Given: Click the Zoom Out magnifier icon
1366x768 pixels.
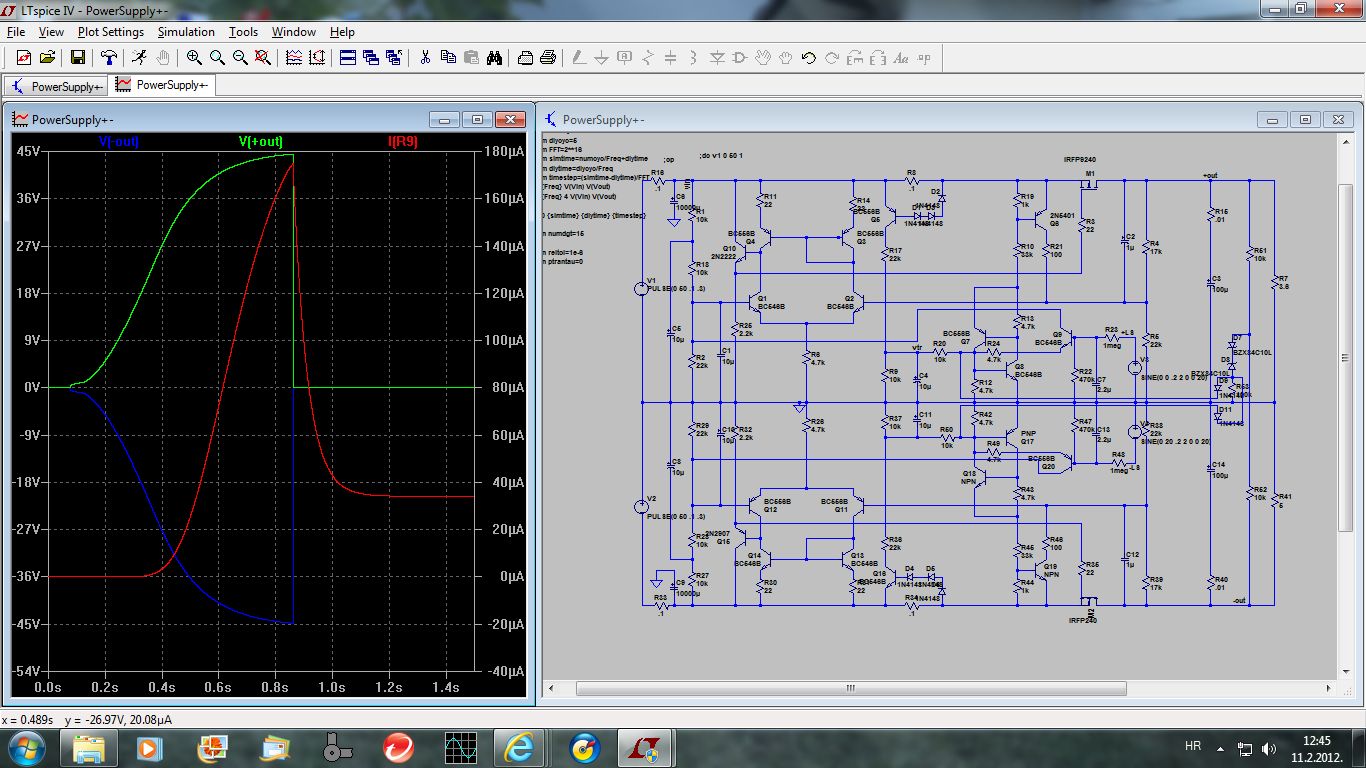Looking at the screenshot, I should click(x=240, y=58).
